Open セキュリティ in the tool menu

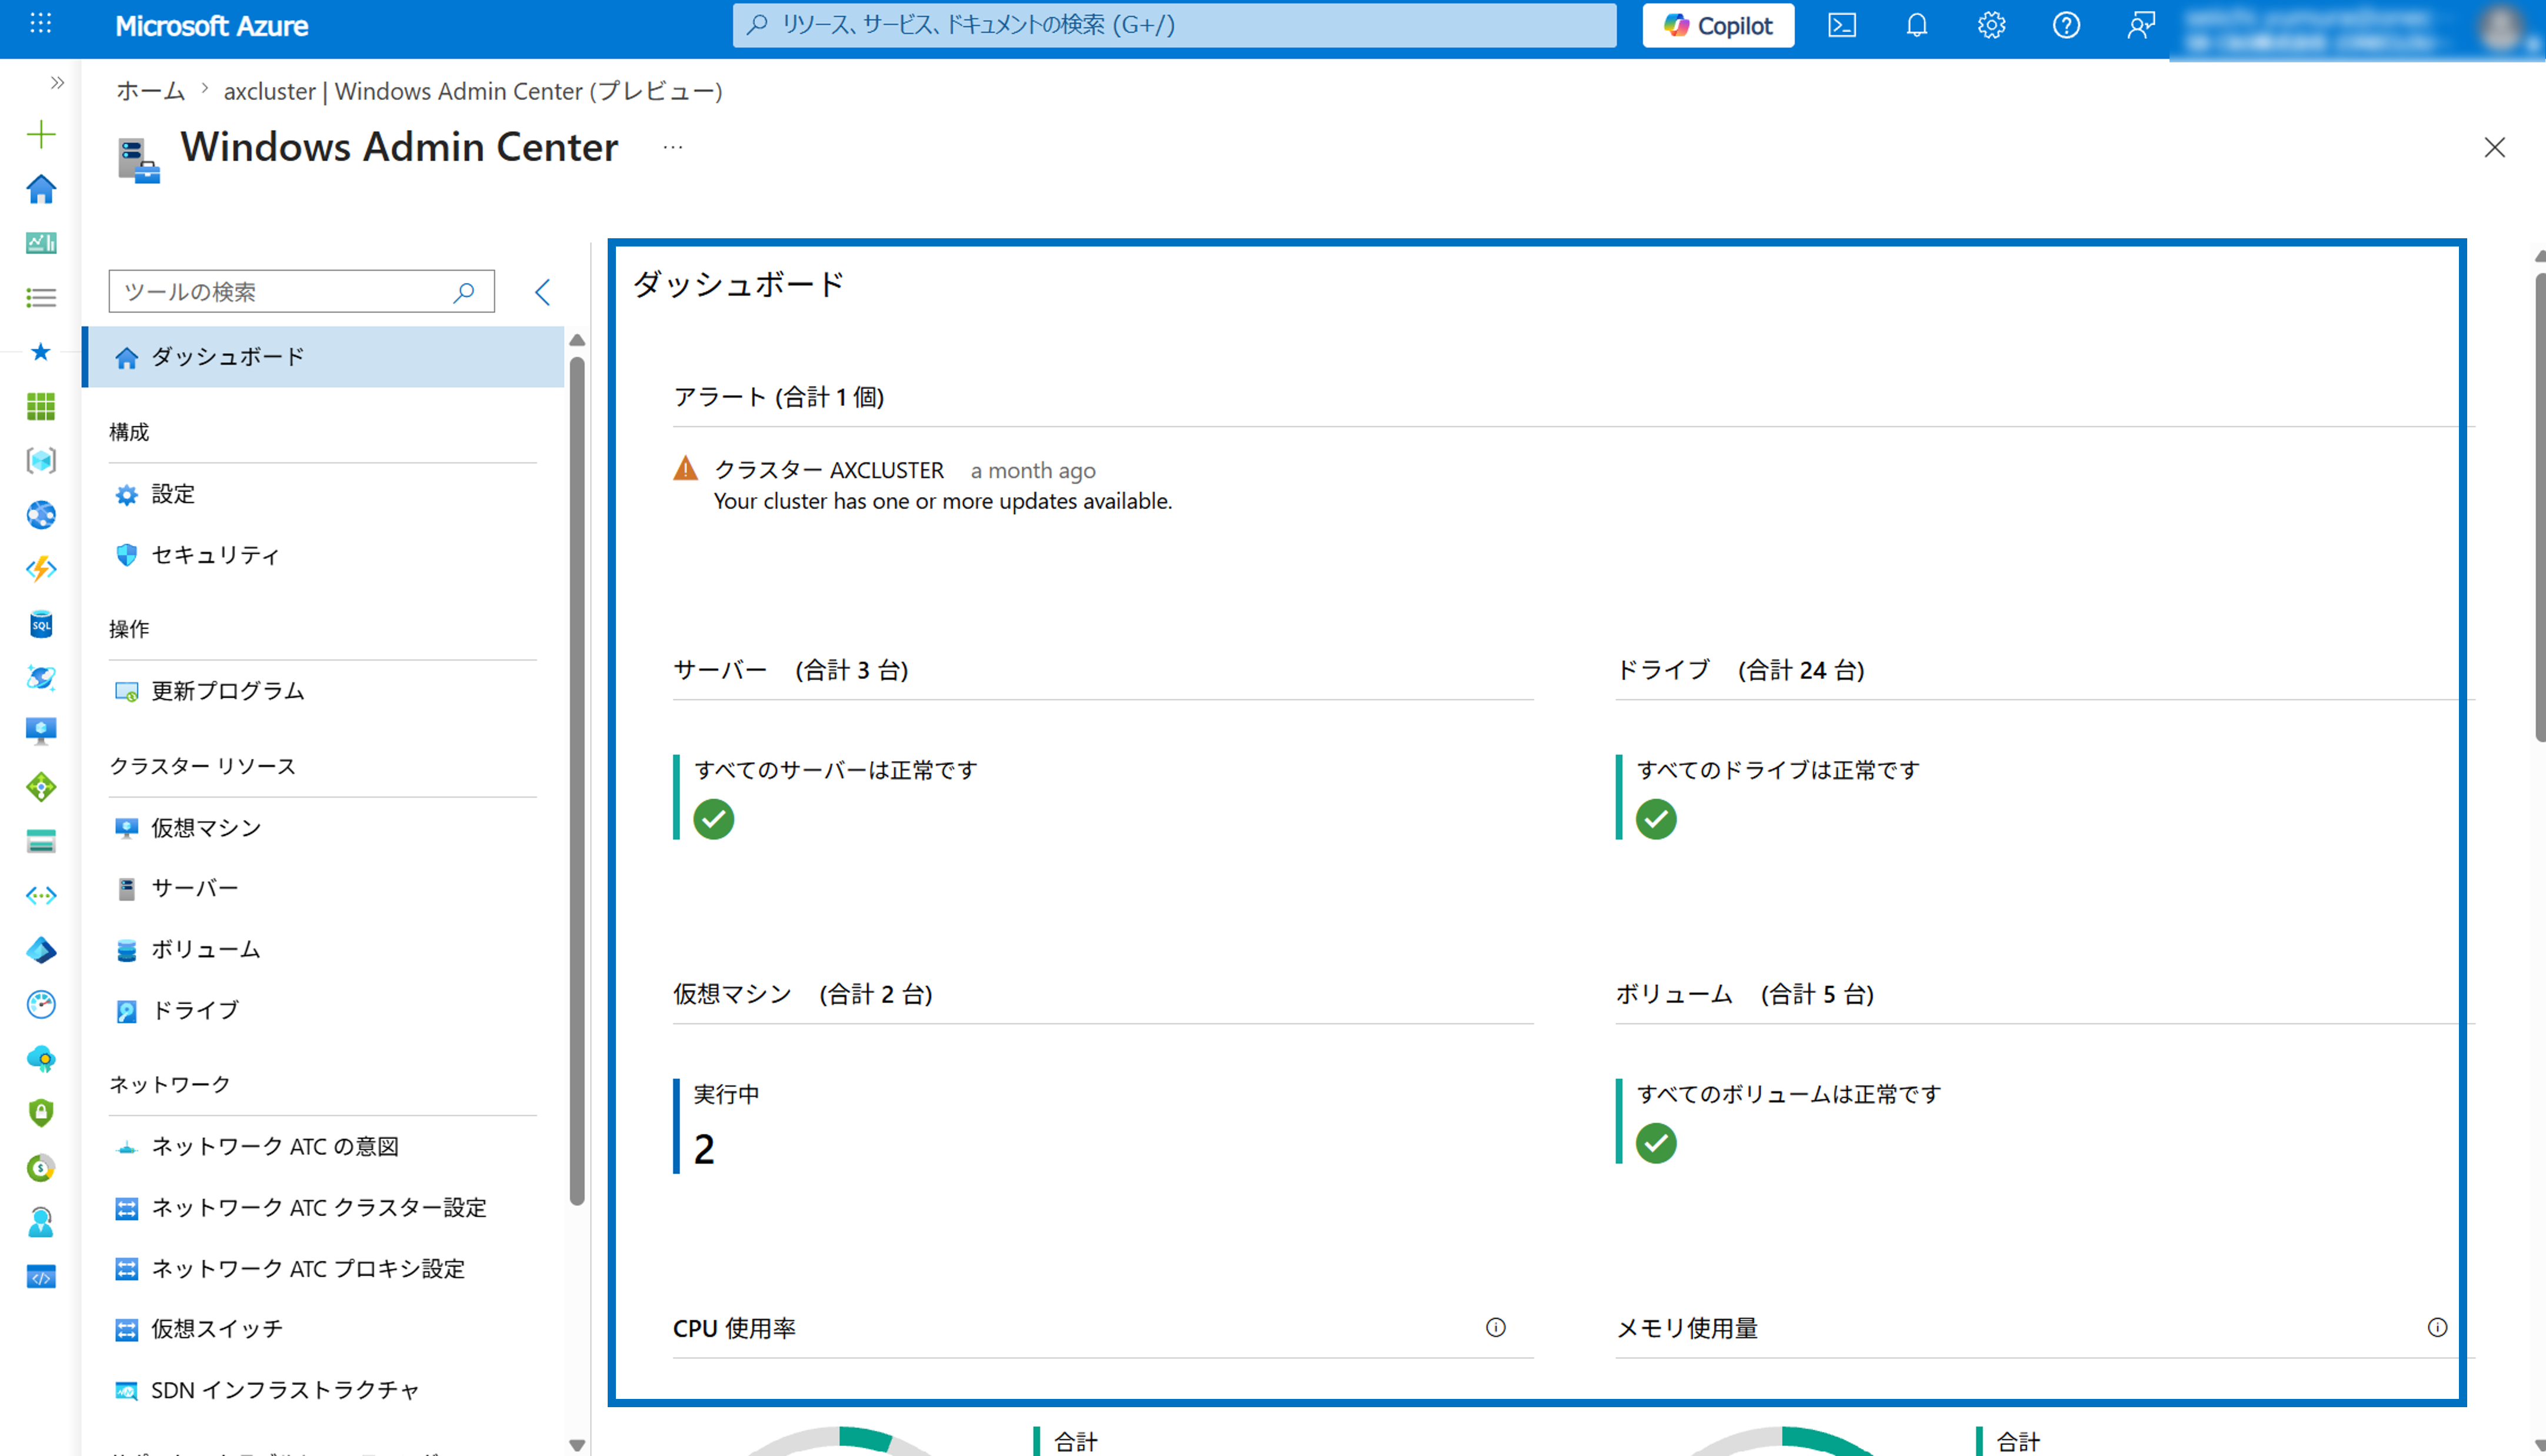point(323,555)
